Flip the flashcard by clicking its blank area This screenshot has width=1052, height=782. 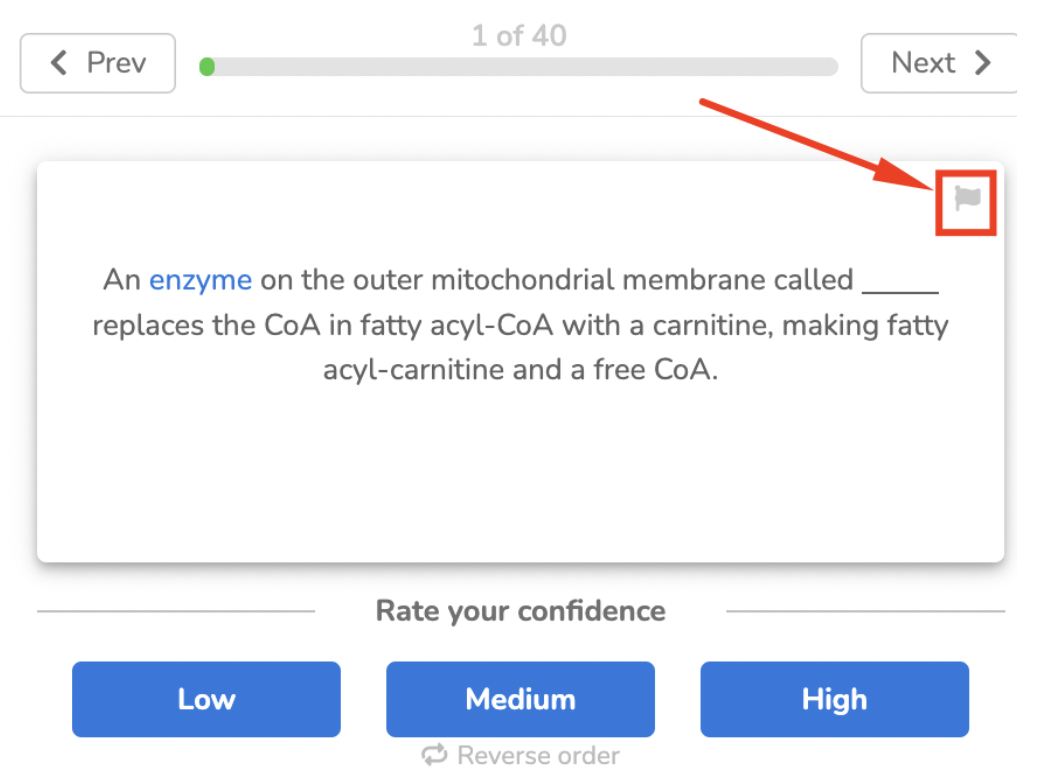click(520, 470)
